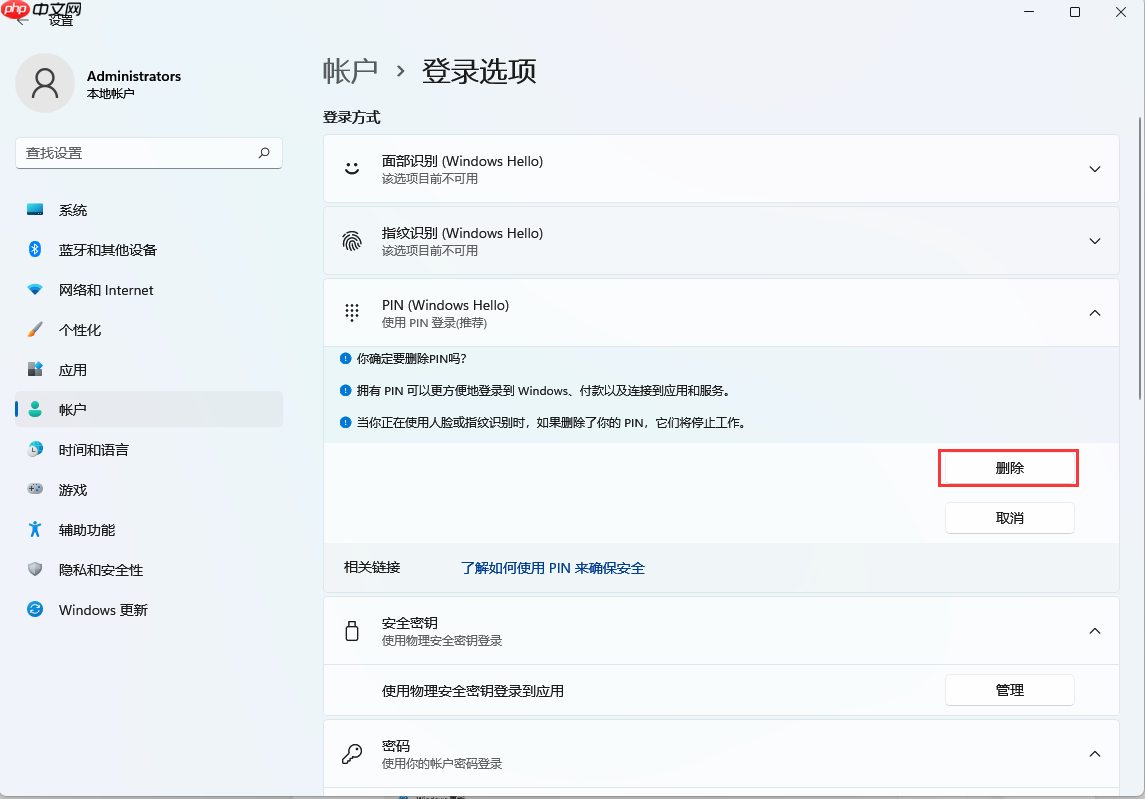Select the 应用 icon in sidebar
This screenshot has width=1145, height=799.
34,369
